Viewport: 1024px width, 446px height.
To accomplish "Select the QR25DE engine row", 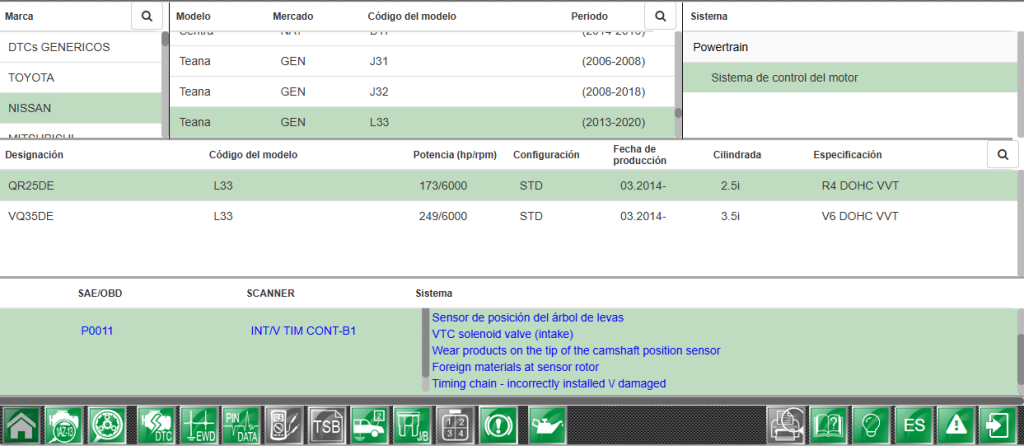I will click(509, 185).
